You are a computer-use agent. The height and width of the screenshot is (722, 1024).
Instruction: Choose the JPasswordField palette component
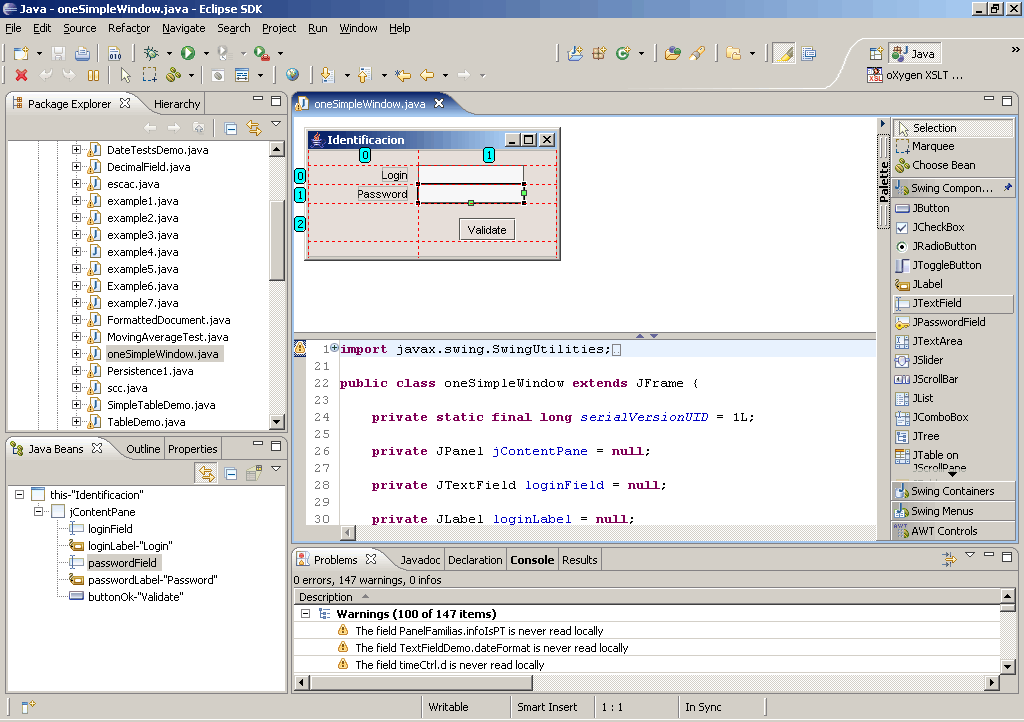tap(948, 322)
